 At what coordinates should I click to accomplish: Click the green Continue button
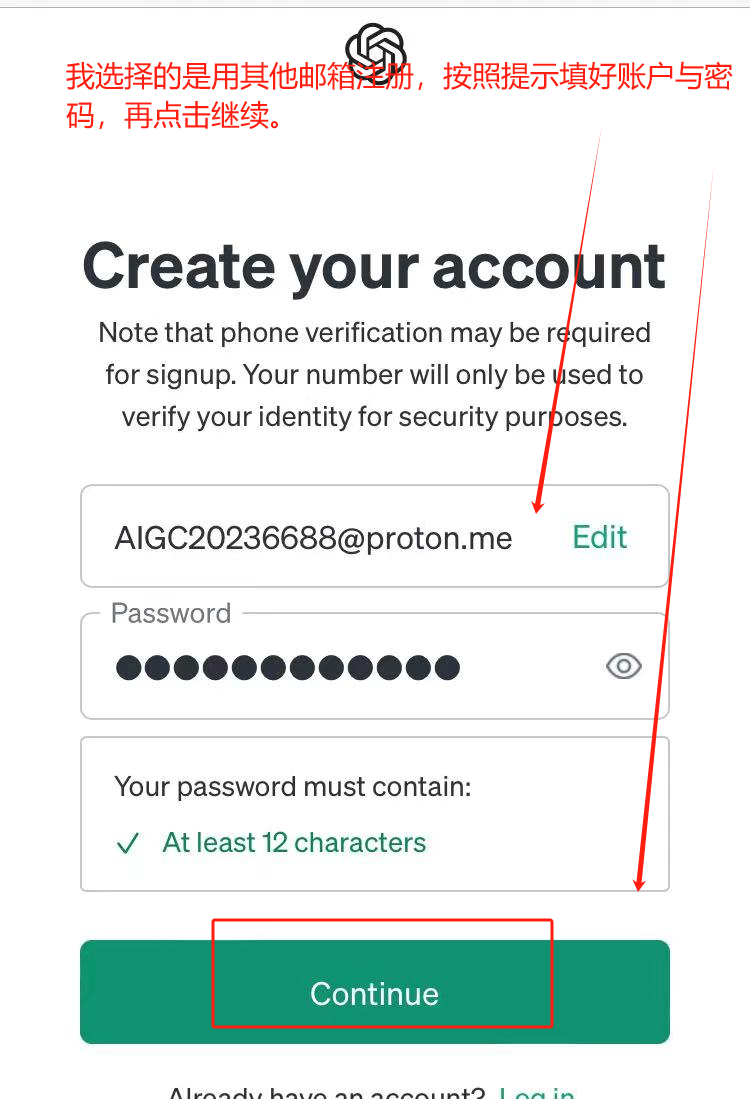pos(375,992)
